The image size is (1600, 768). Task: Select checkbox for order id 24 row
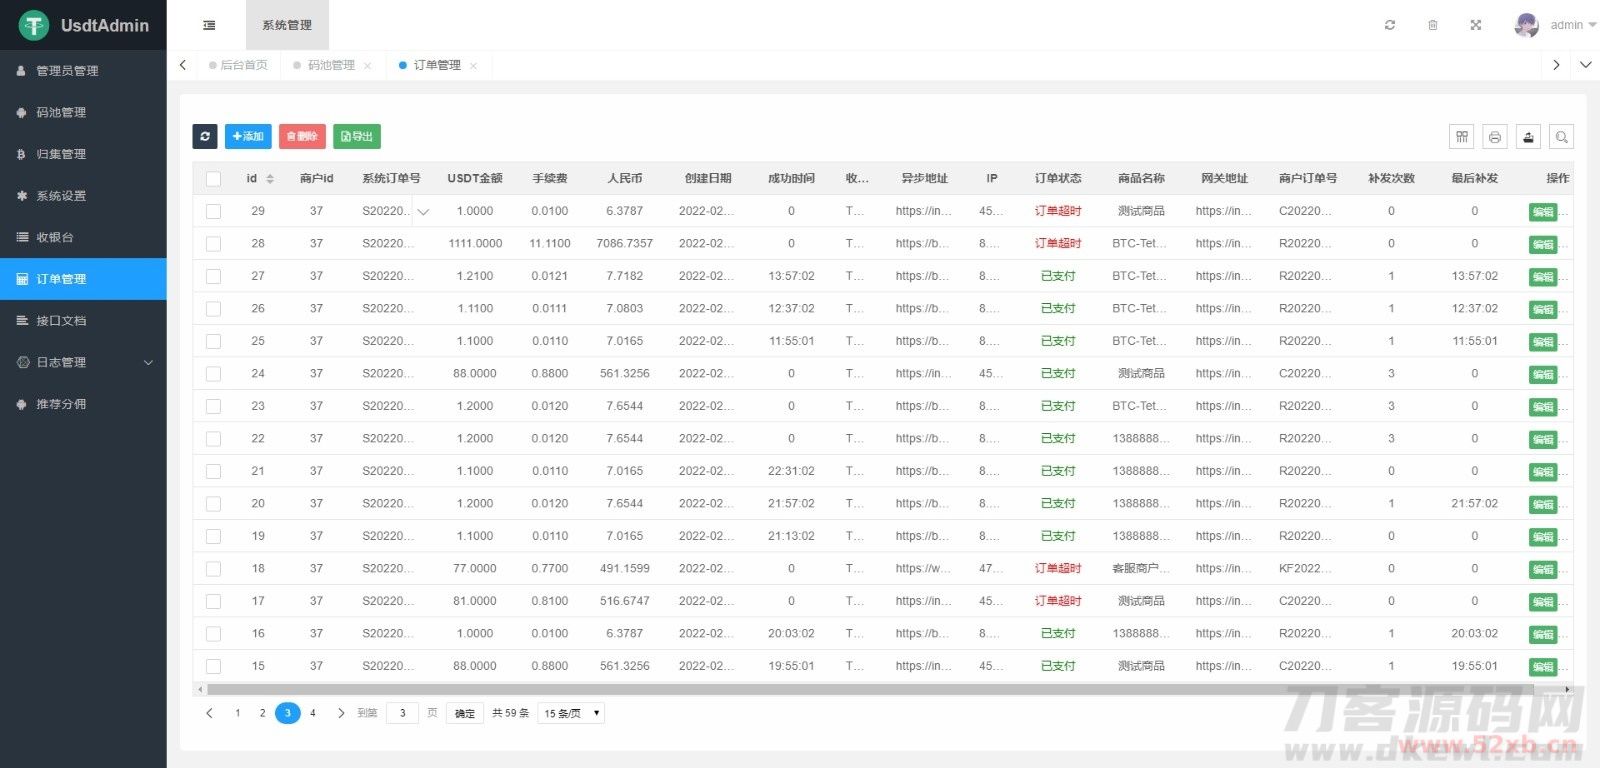pyautogui.click(x=213, y=374)
